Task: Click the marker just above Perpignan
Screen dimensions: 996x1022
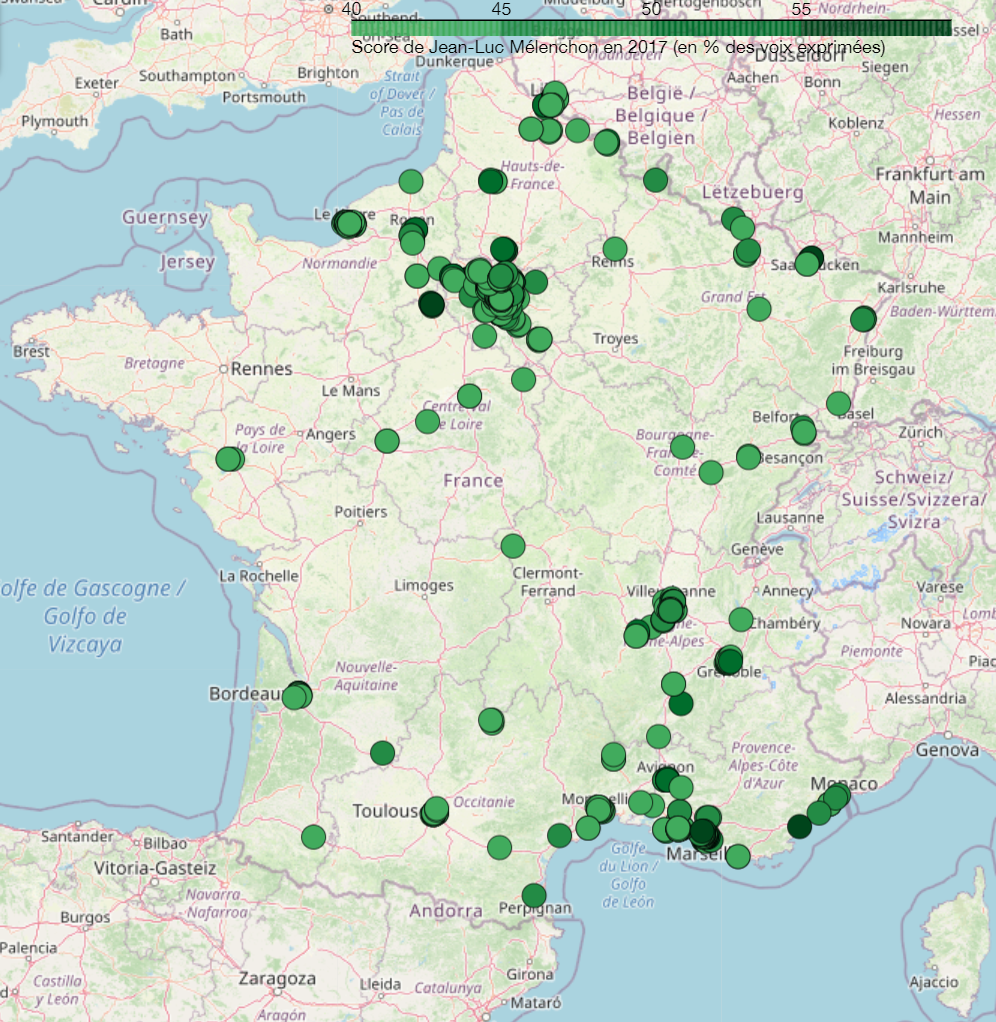Action: [x=534, y=895]
